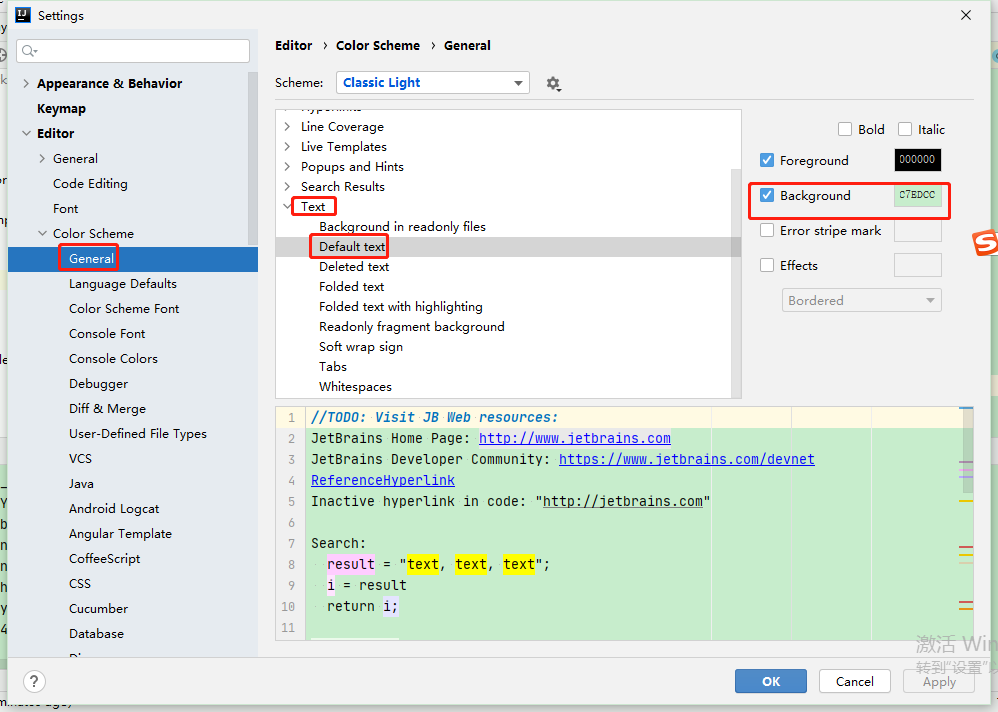998x712 pixels.
Task: Select Whitespaces item
Action: click(x=355, y=387)
